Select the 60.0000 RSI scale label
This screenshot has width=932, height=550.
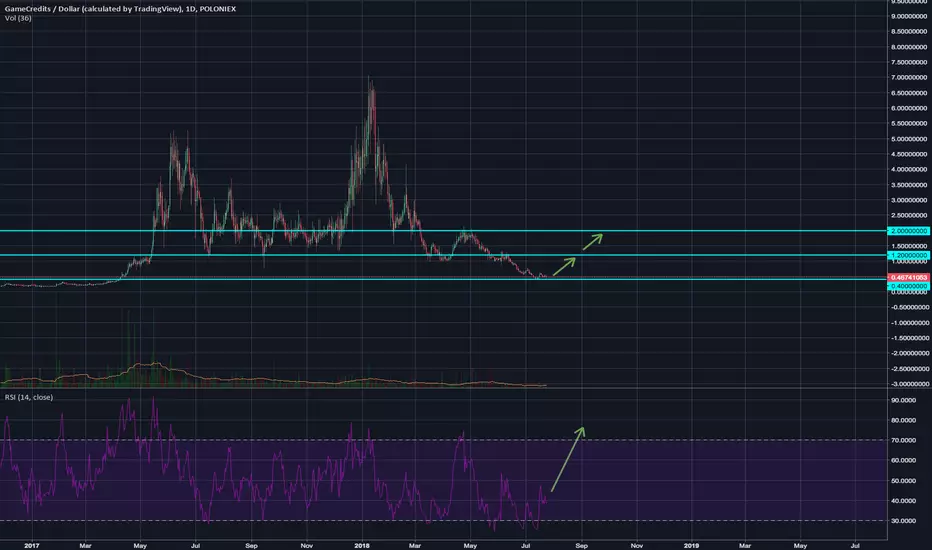tap(904, 460)
